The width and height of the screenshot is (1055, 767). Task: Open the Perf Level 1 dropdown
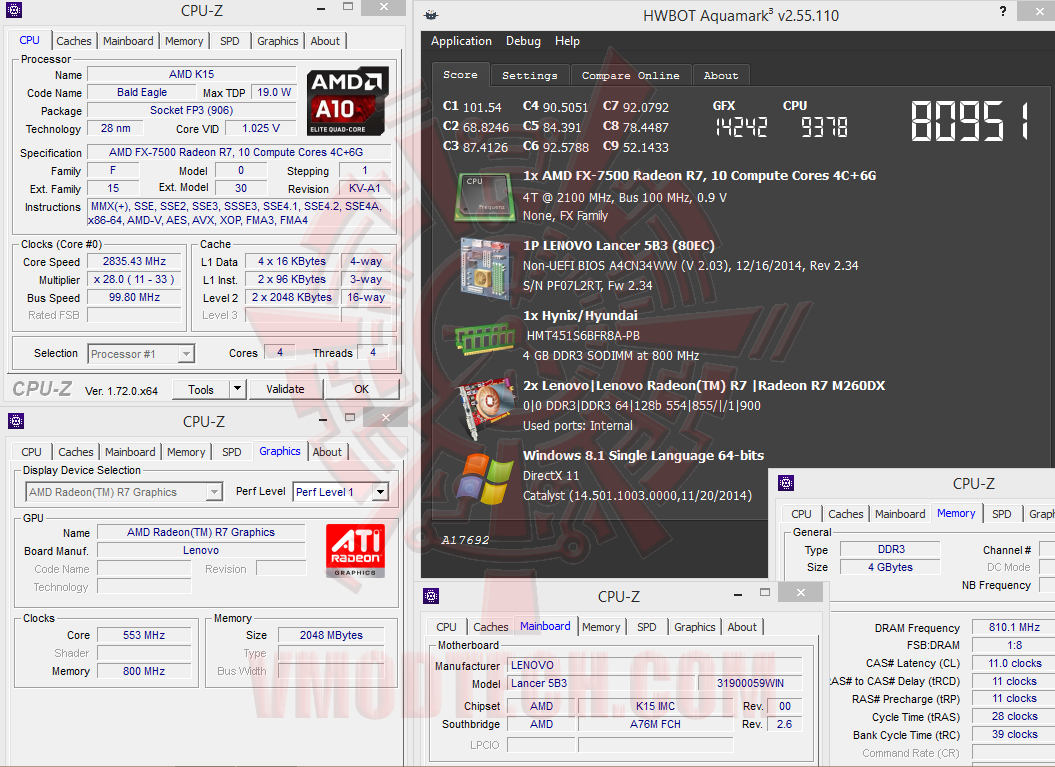point(380,492)
